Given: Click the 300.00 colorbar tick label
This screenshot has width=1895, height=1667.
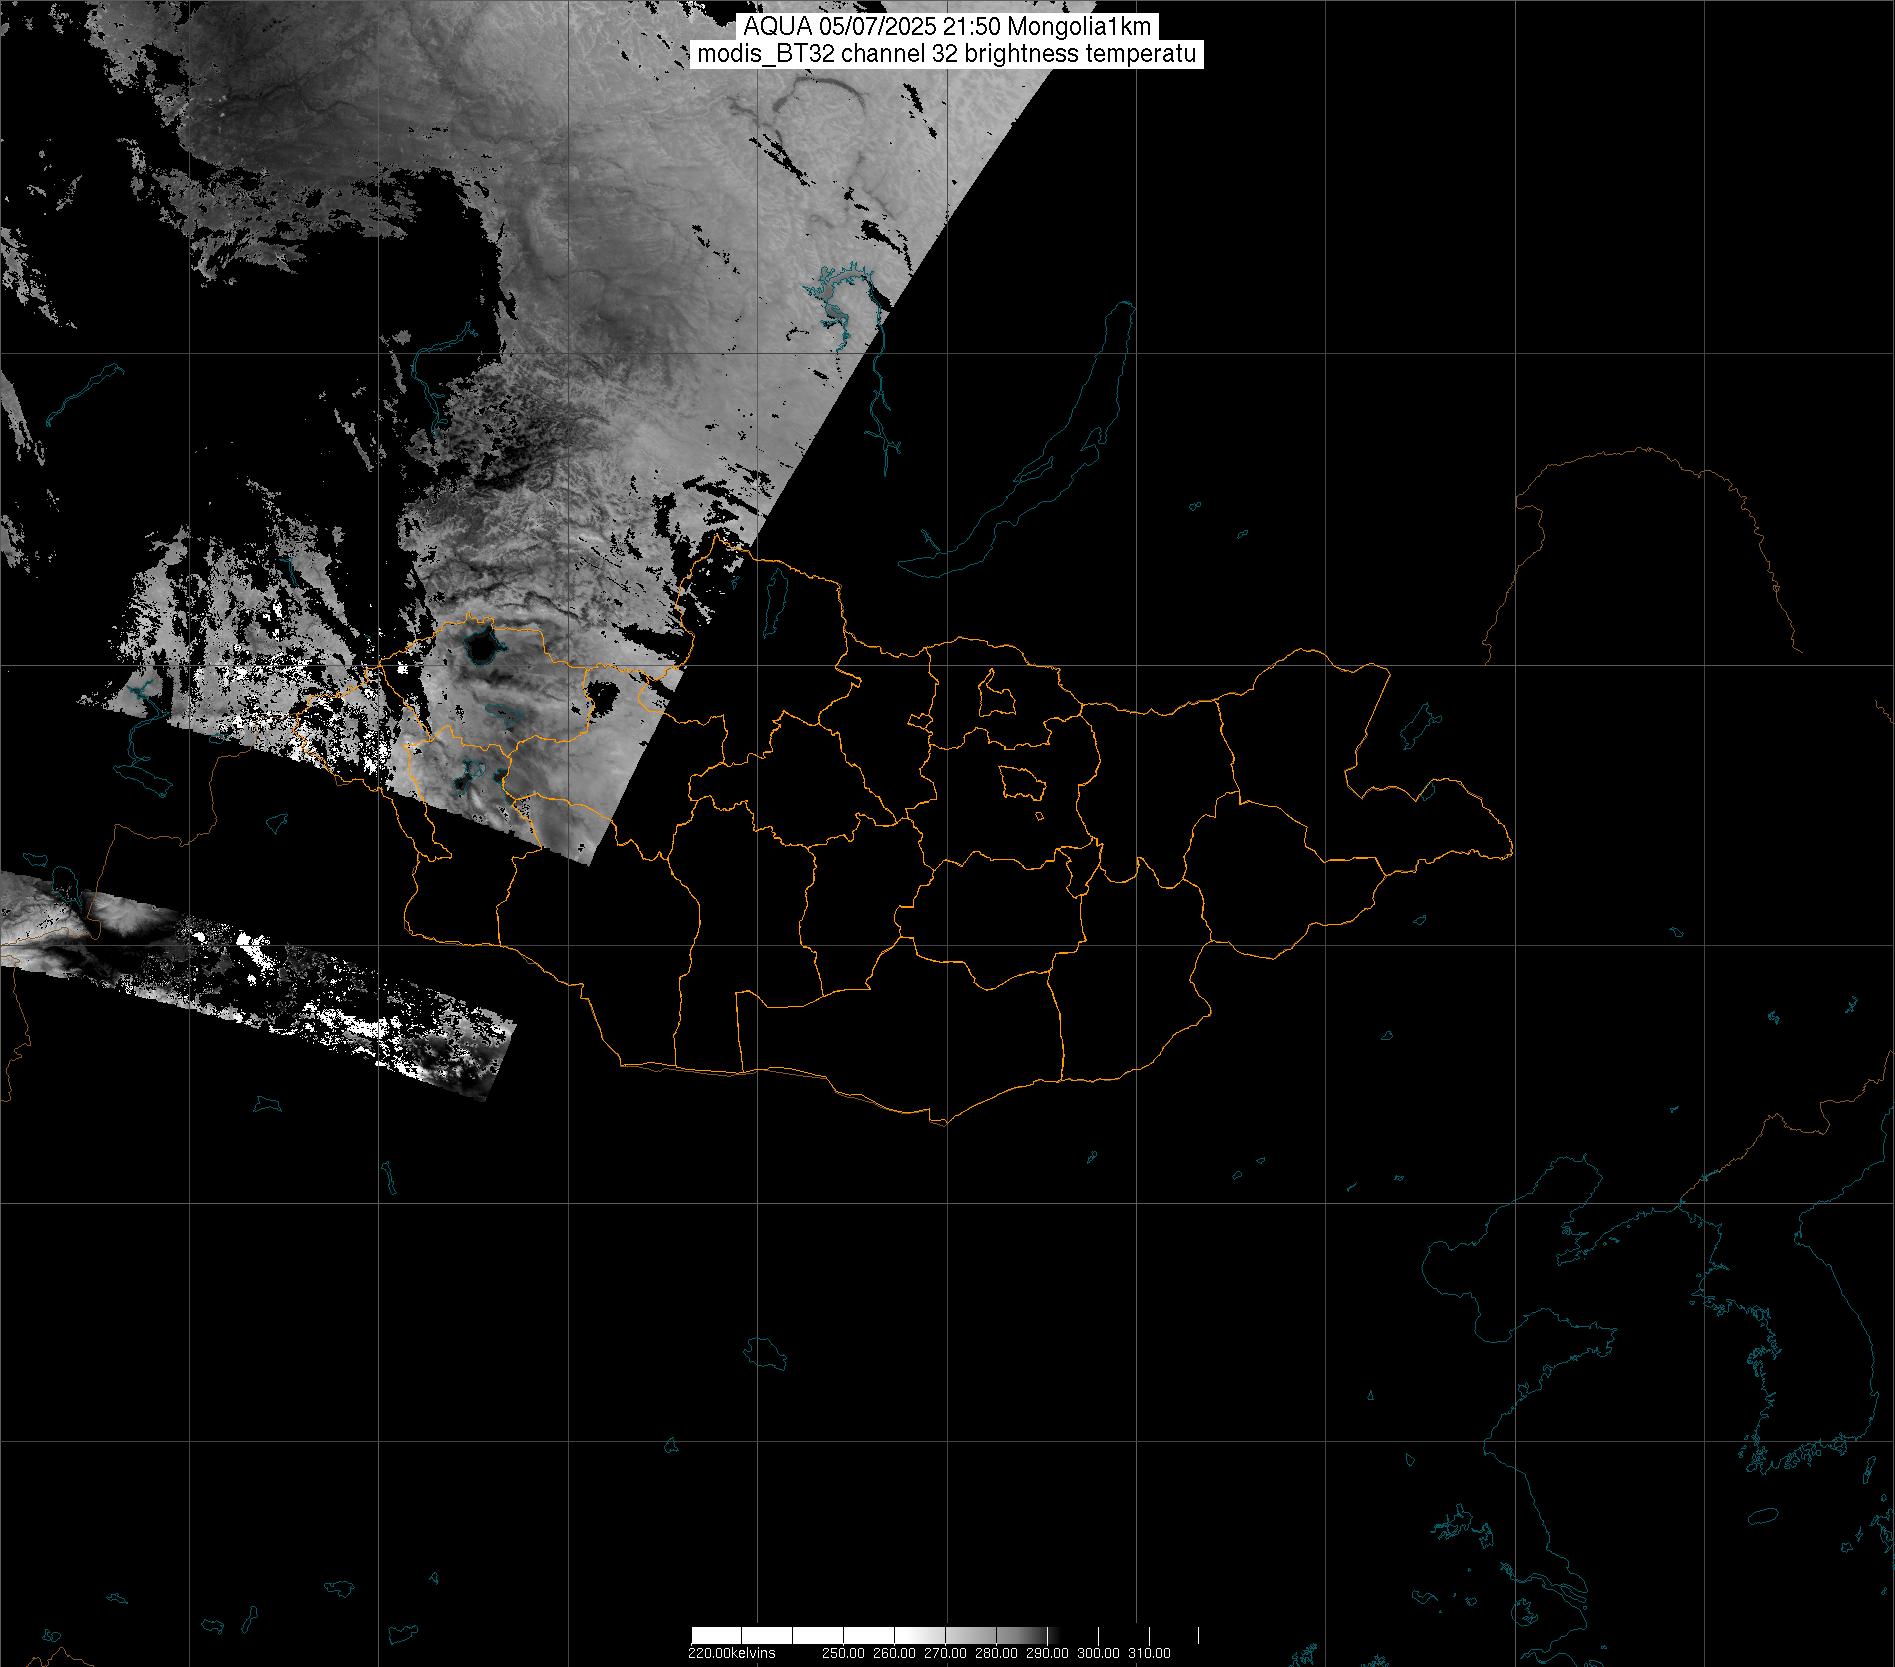Looking at the screenshot, I should point(1099,1653).
